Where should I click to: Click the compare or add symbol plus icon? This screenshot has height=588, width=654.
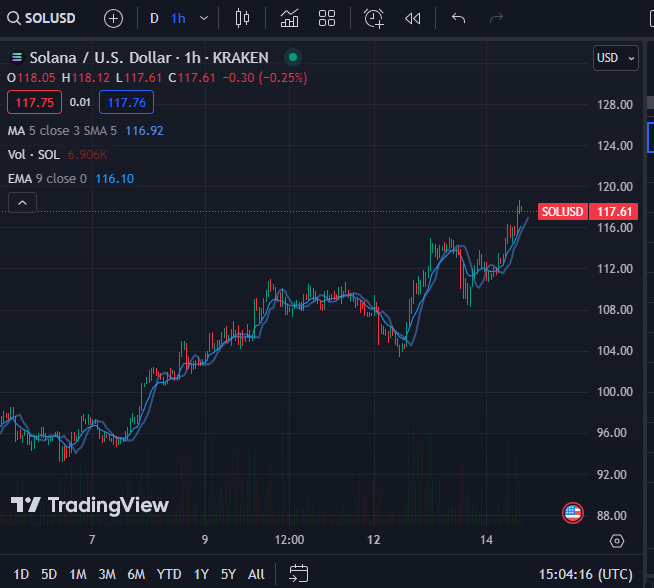(x=113, y=19)
